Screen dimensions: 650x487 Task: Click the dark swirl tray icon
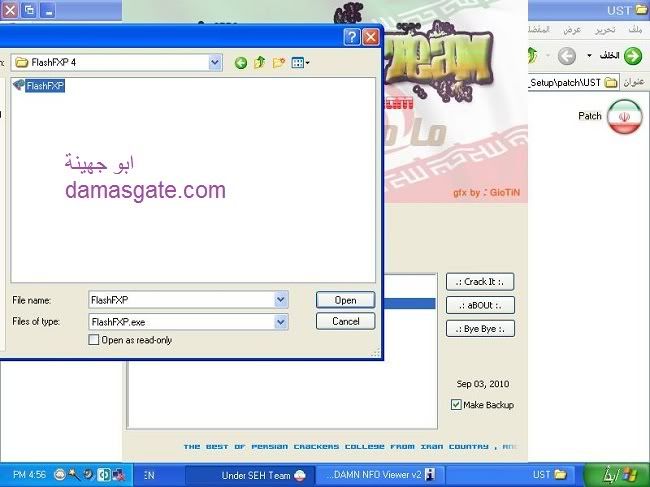coord(88,474)
